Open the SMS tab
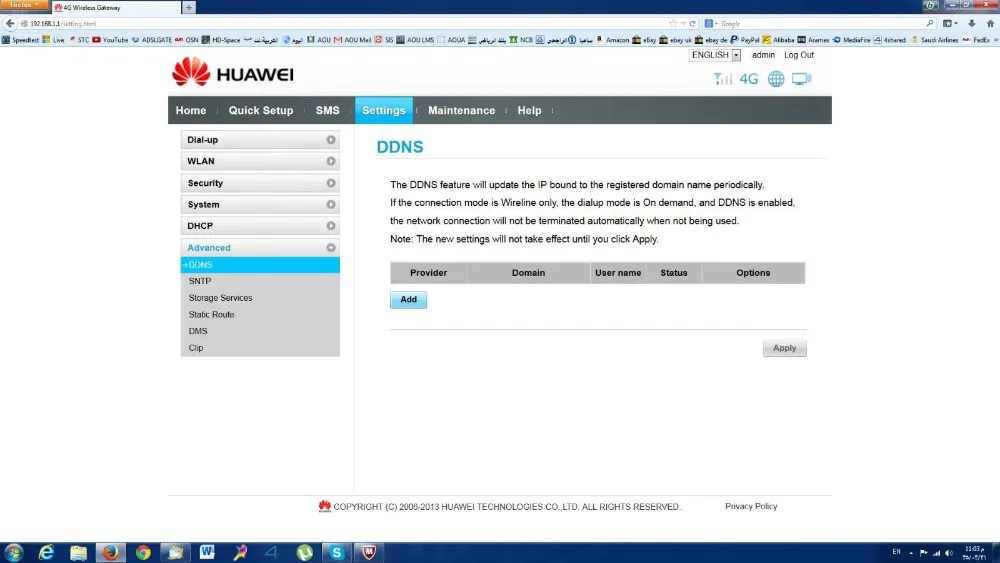This screenshot has width=1000, height=563. 327,110
